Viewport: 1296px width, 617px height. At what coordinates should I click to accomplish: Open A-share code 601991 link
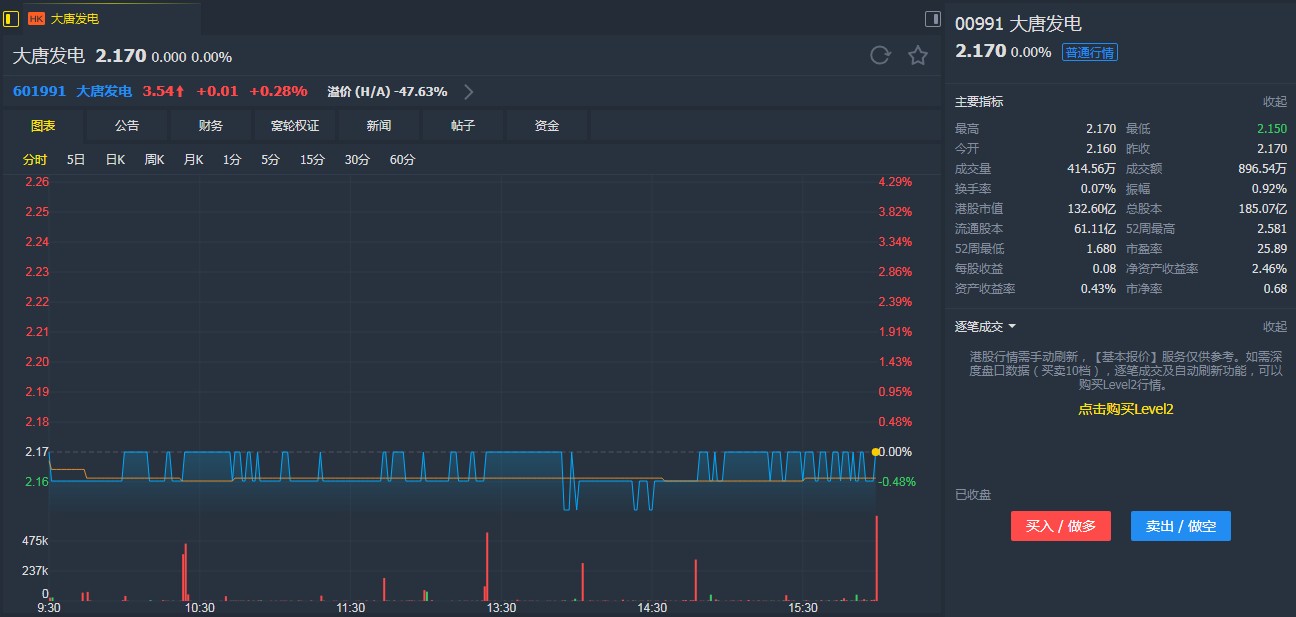pyautogui.click(x=39, y=92)
